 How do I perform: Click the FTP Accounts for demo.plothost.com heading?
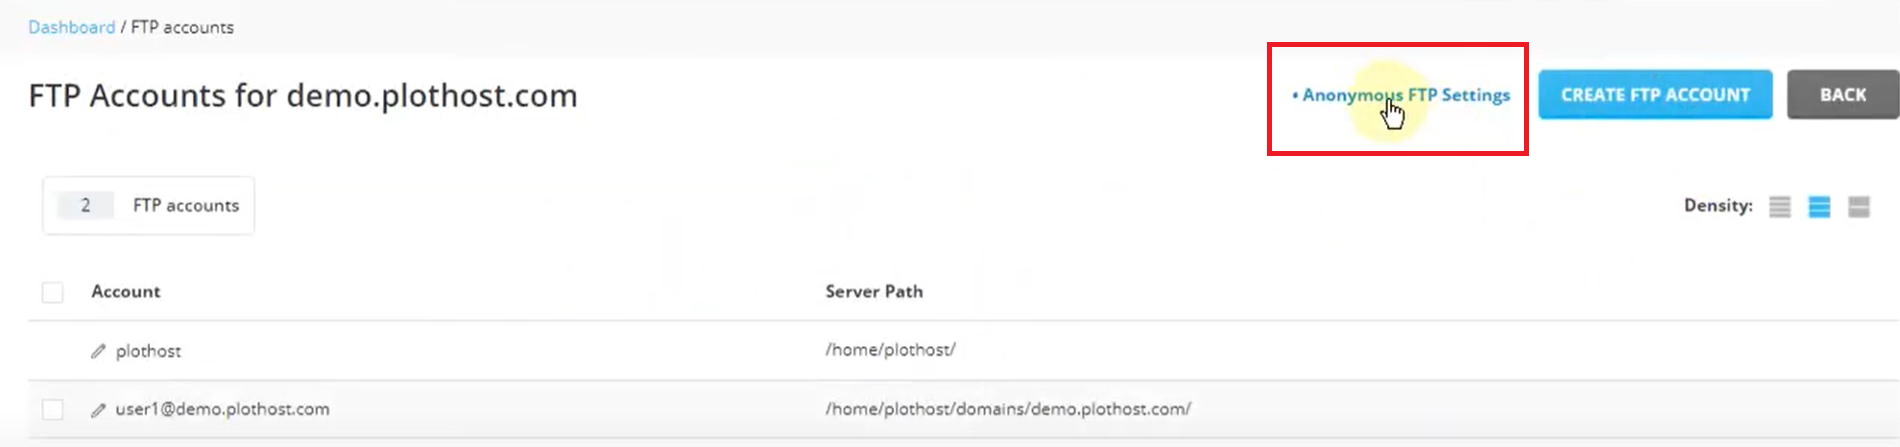click(303, 95)
